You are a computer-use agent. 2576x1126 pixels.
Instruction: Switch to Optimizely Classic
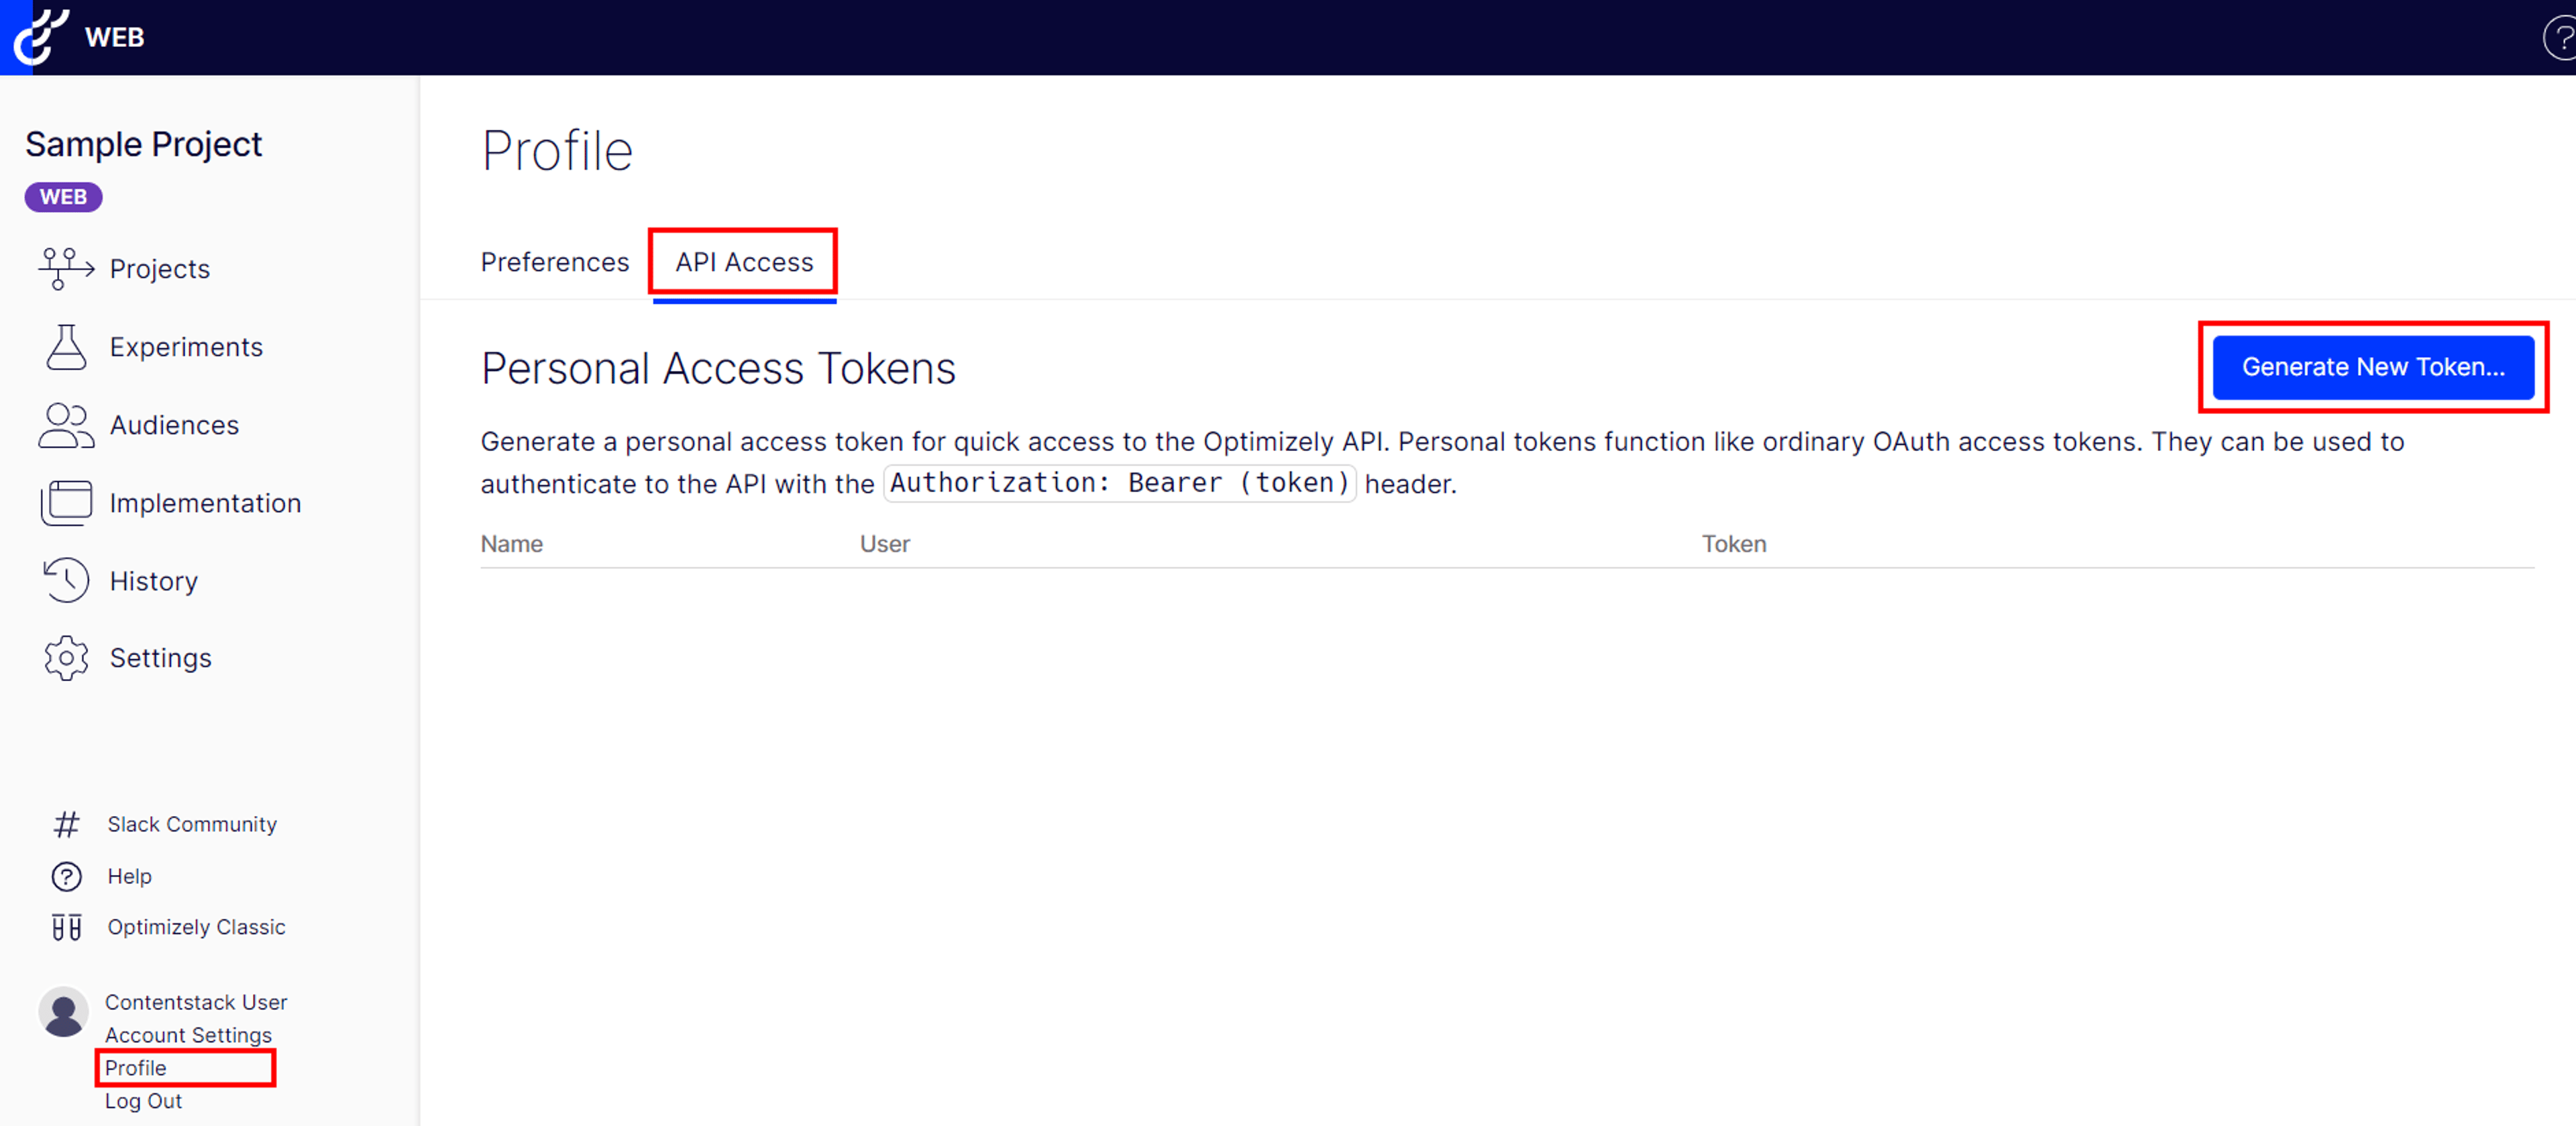[196, 927]
